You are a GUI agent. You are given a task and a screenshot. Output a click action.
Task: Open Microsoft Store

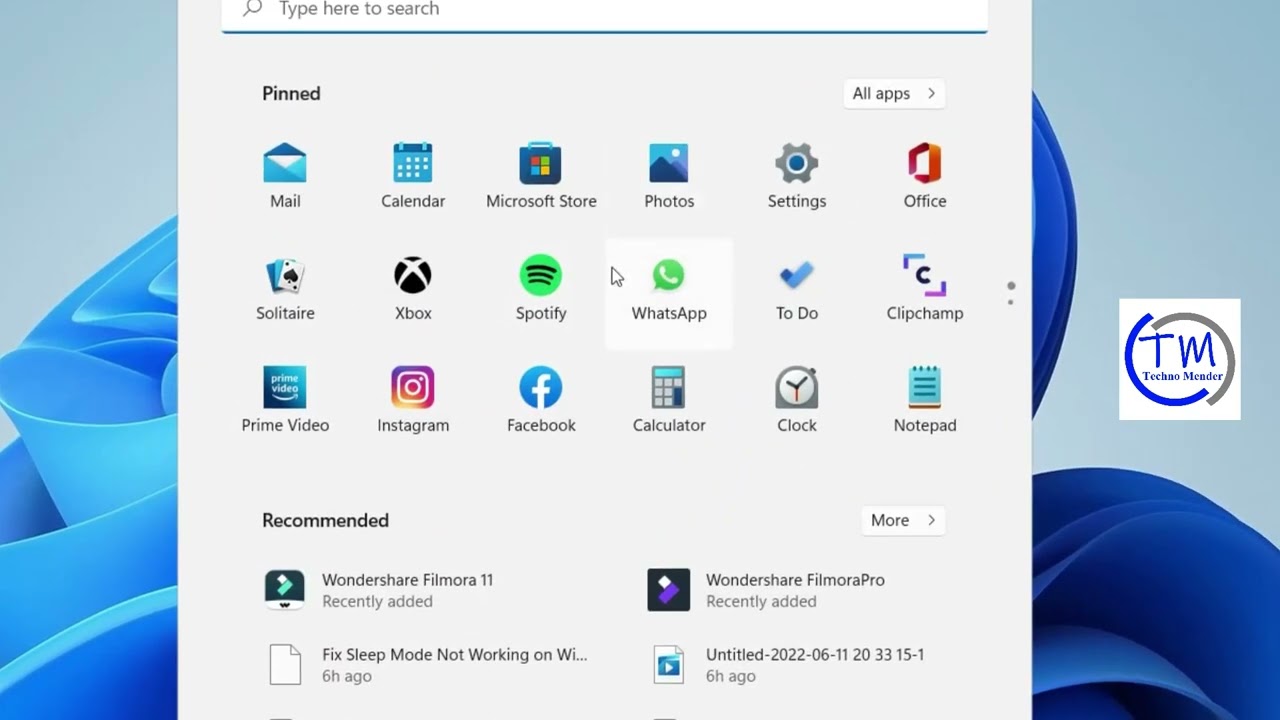[541, 176]
